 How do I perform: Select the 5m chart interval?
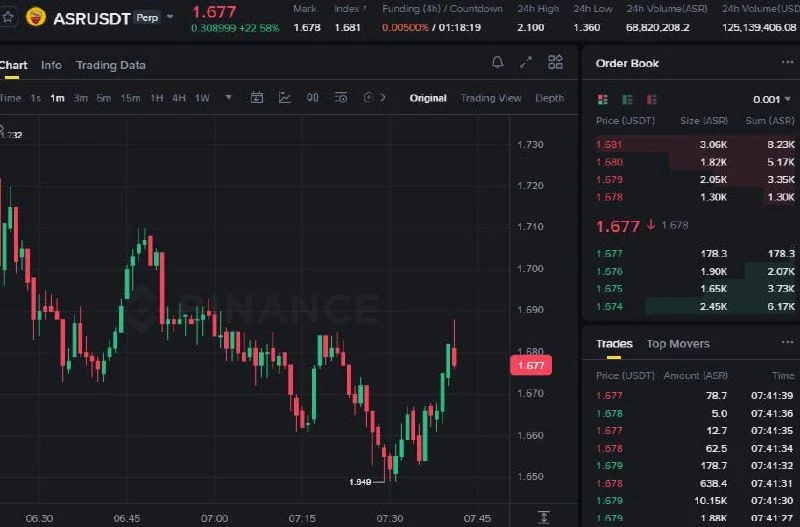pyautogui.click(x=104, y=98)
